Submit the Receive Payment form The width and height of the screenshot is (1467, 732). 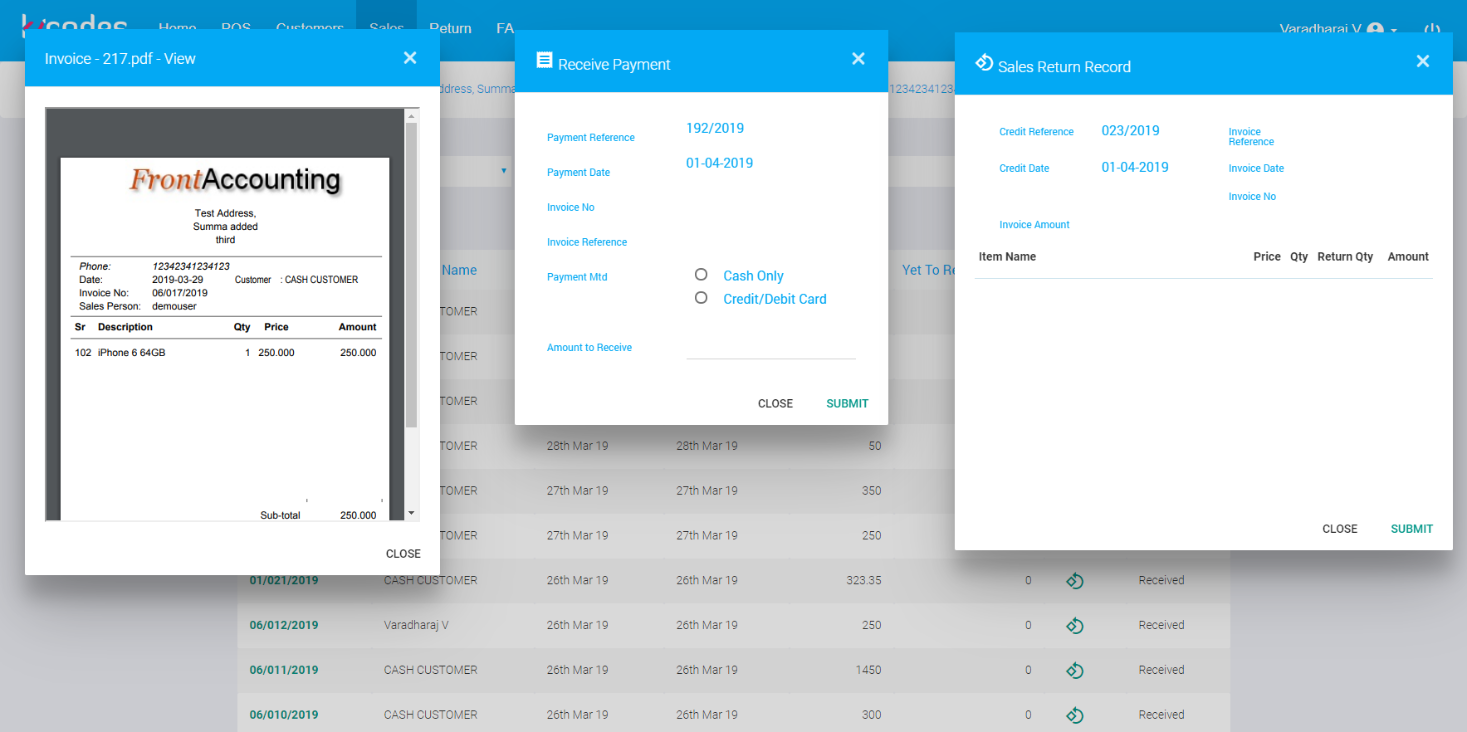[x=847, y=404]
